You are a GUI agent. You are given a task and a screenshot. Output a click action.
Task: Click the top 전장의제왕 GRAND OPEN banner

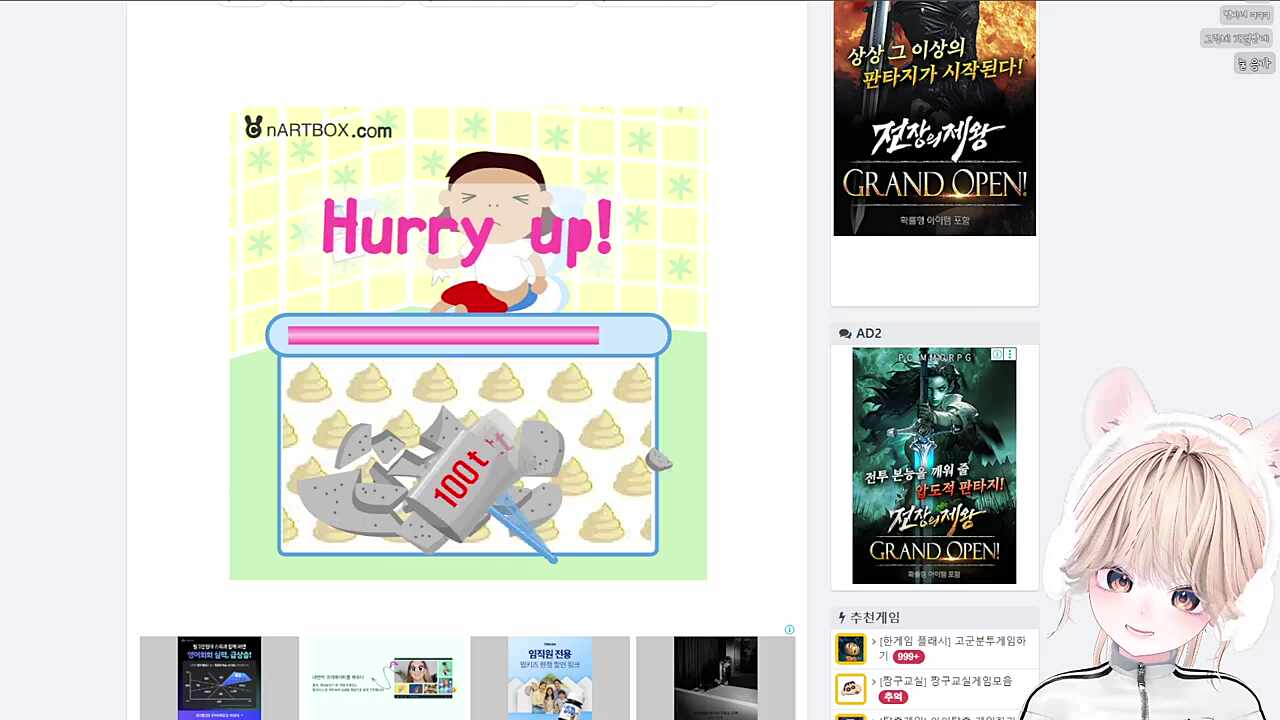click(934, 117)
